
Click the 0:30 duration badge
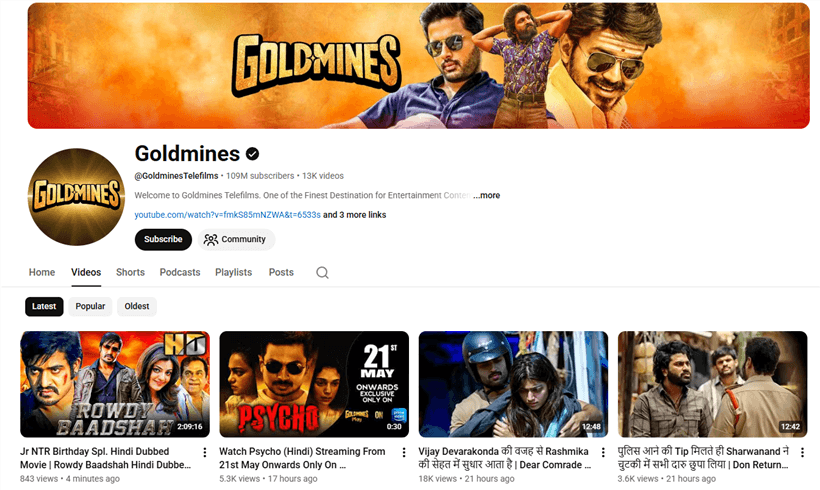394,427
